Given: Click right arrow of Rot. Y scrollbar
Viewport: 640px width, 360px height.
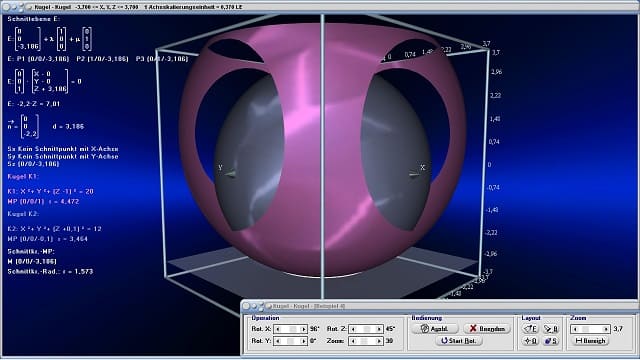Looking at the screenshot, I should click(x=303, y=341).
